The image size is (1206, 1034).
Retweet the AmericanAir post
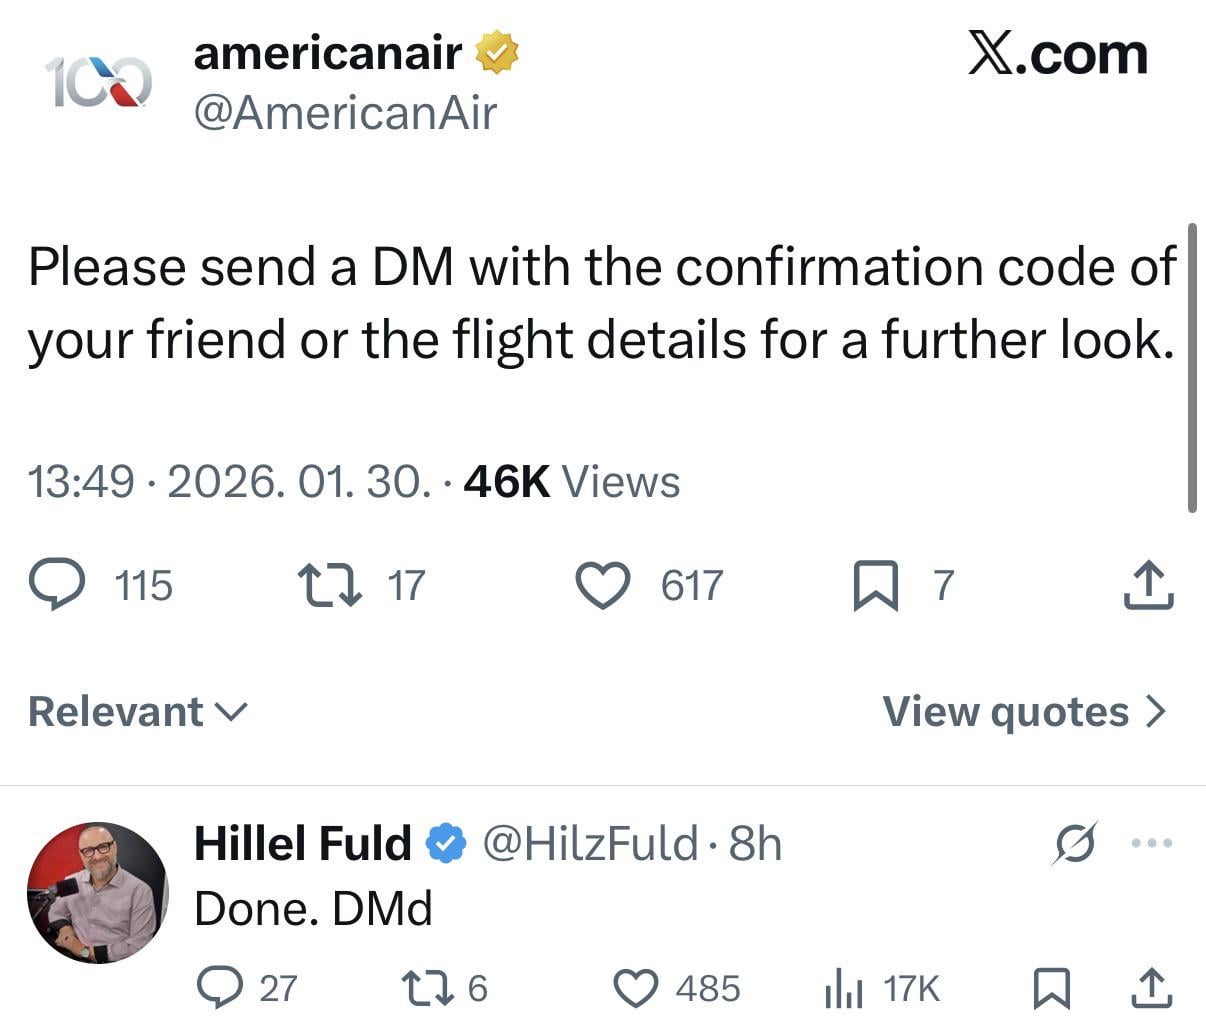click(x=330, y=585)
